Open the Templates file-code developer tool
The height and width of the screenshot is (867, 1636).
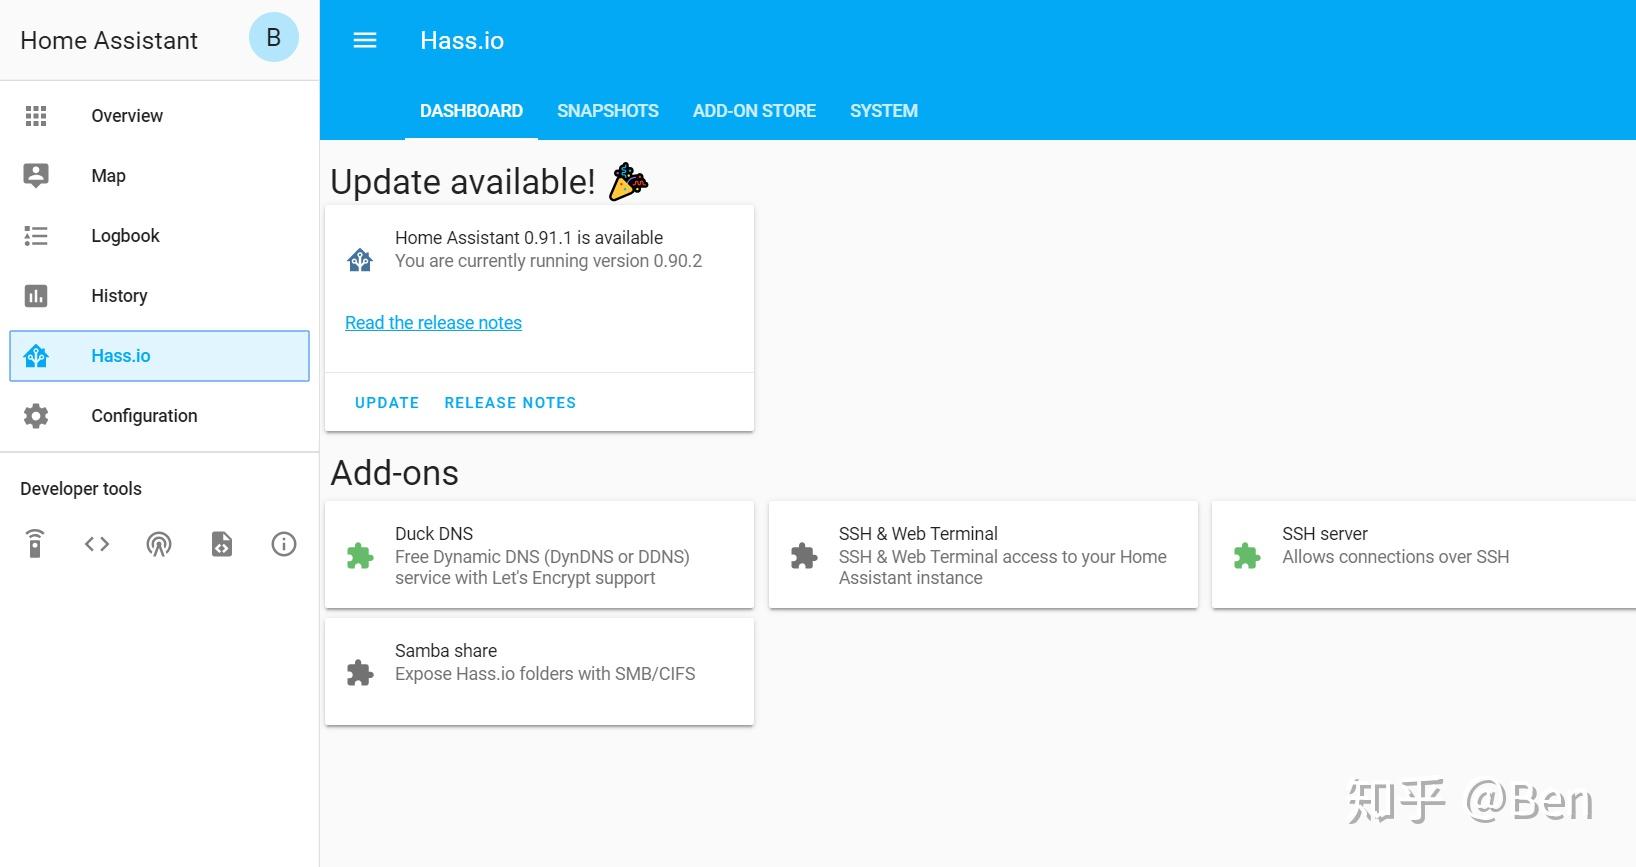[222, 544]
